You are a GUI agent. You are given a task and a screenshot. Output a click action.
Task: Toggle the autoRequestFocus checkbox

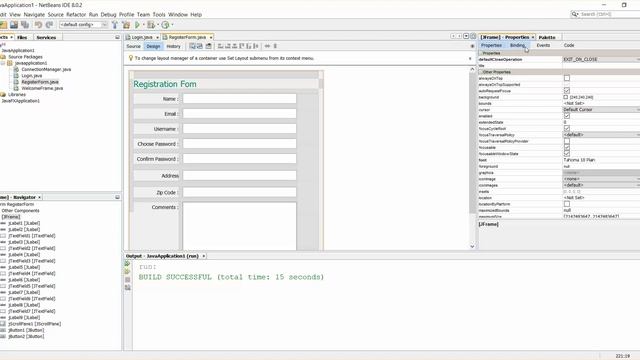pyautogui.click(x=567, y=91)
